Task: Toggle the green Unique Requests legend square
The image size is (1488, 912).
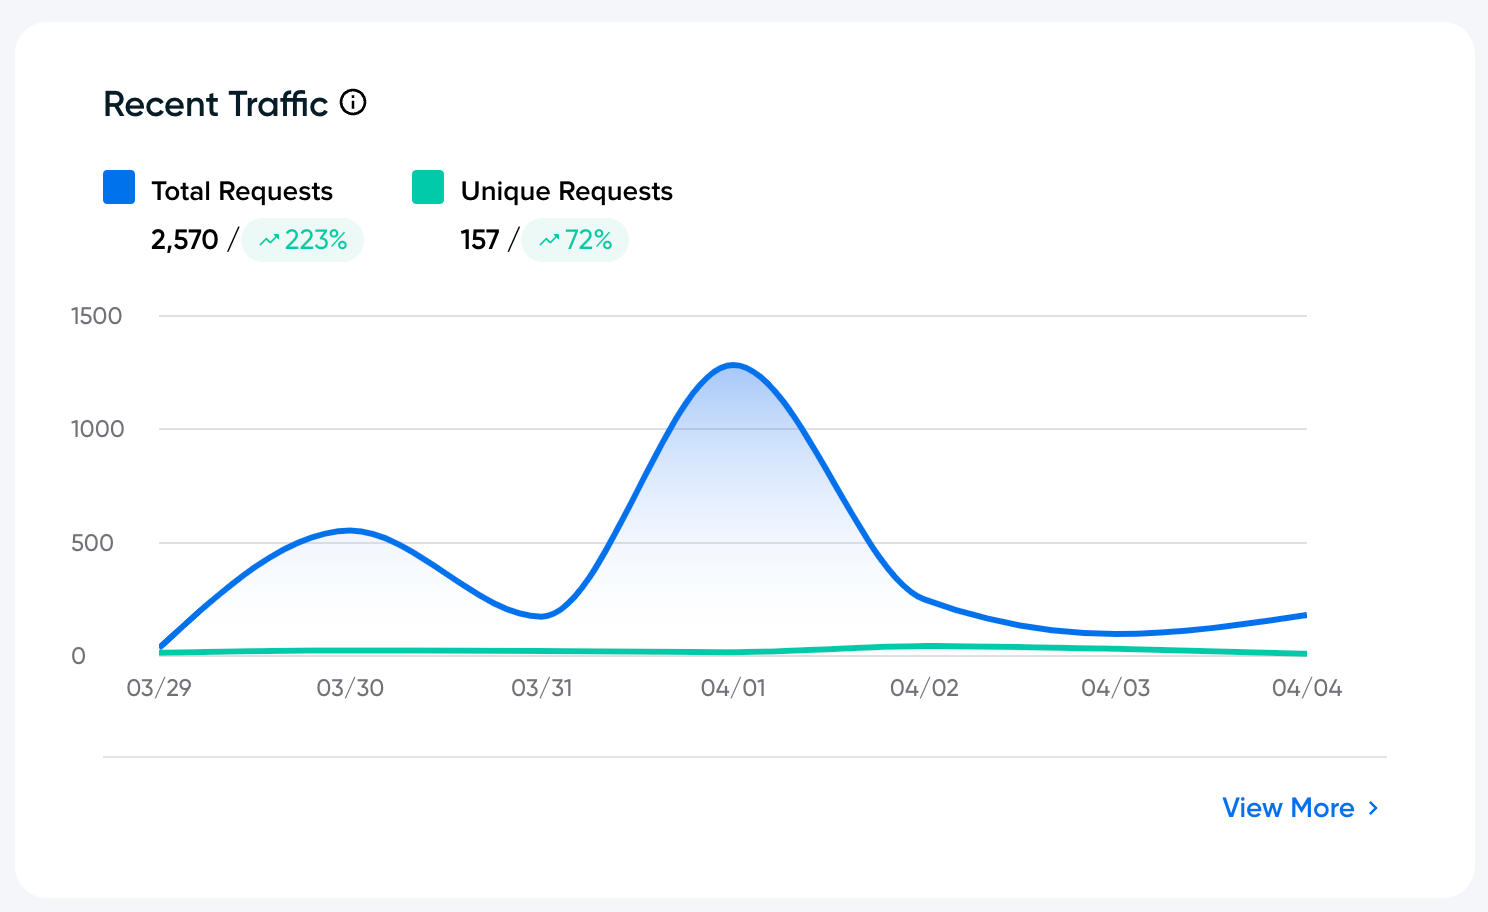Action: coord(428,188)
